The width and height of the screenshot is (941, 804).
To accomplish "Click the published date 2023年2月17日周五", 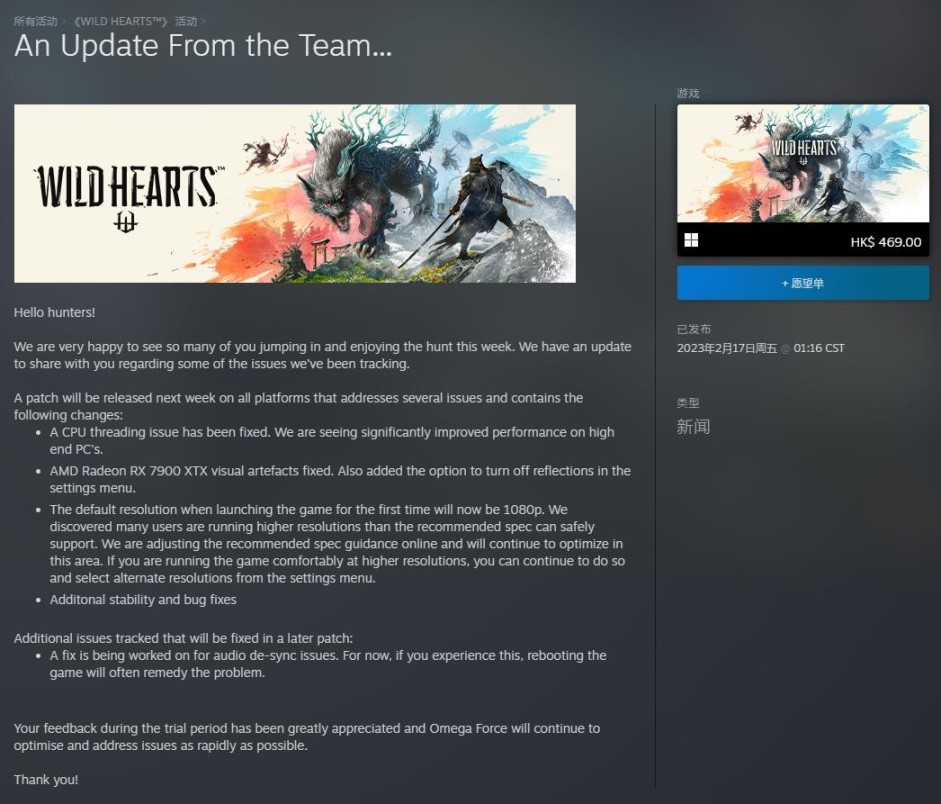I will click(727, 348).
